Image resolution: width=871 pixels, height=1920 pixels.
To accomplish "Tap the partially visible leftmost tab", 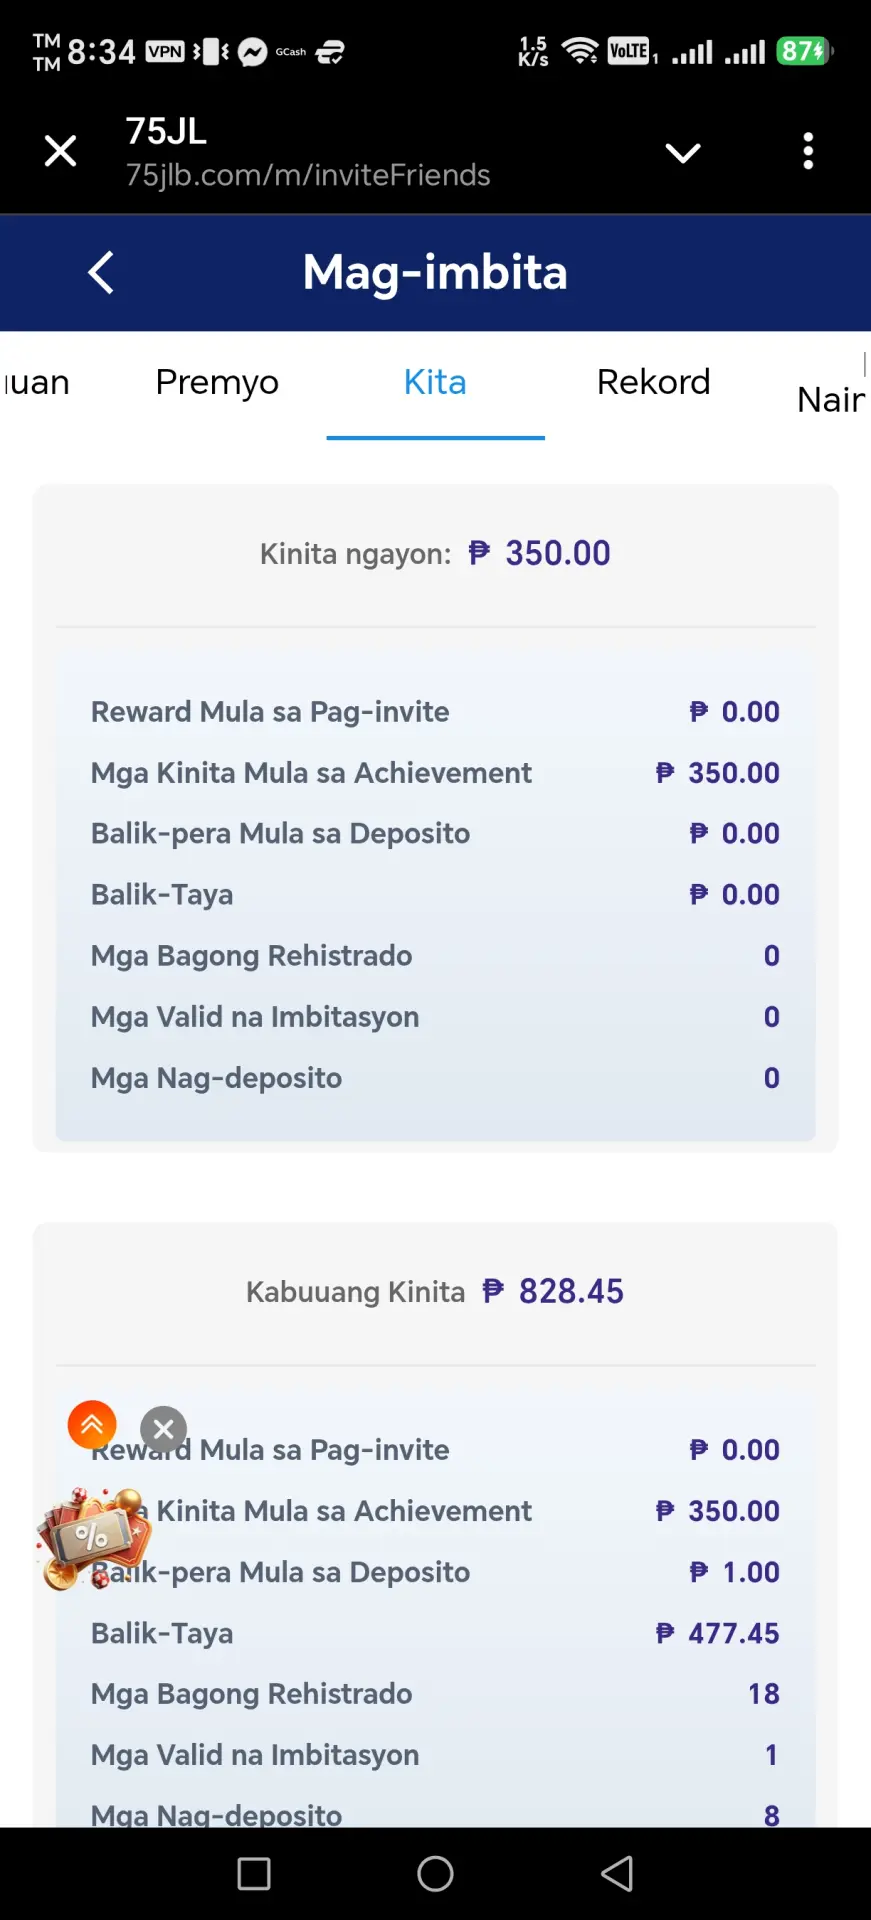I will point(35,382).
